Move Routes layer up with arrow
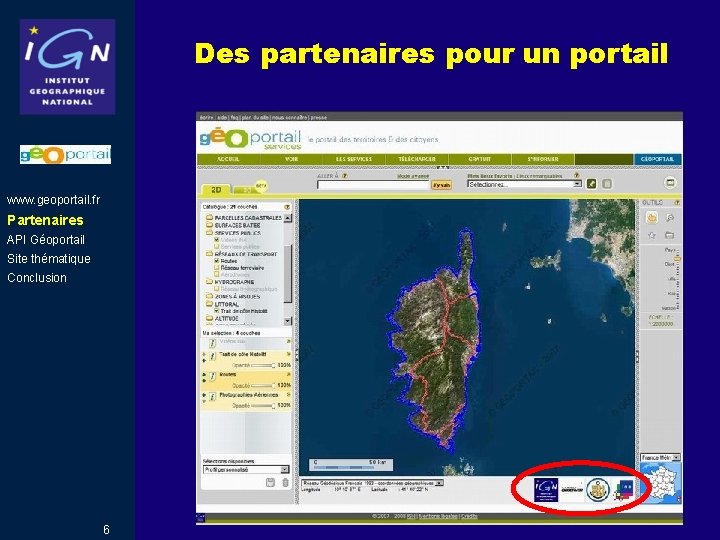 click(x=204, y=374)
